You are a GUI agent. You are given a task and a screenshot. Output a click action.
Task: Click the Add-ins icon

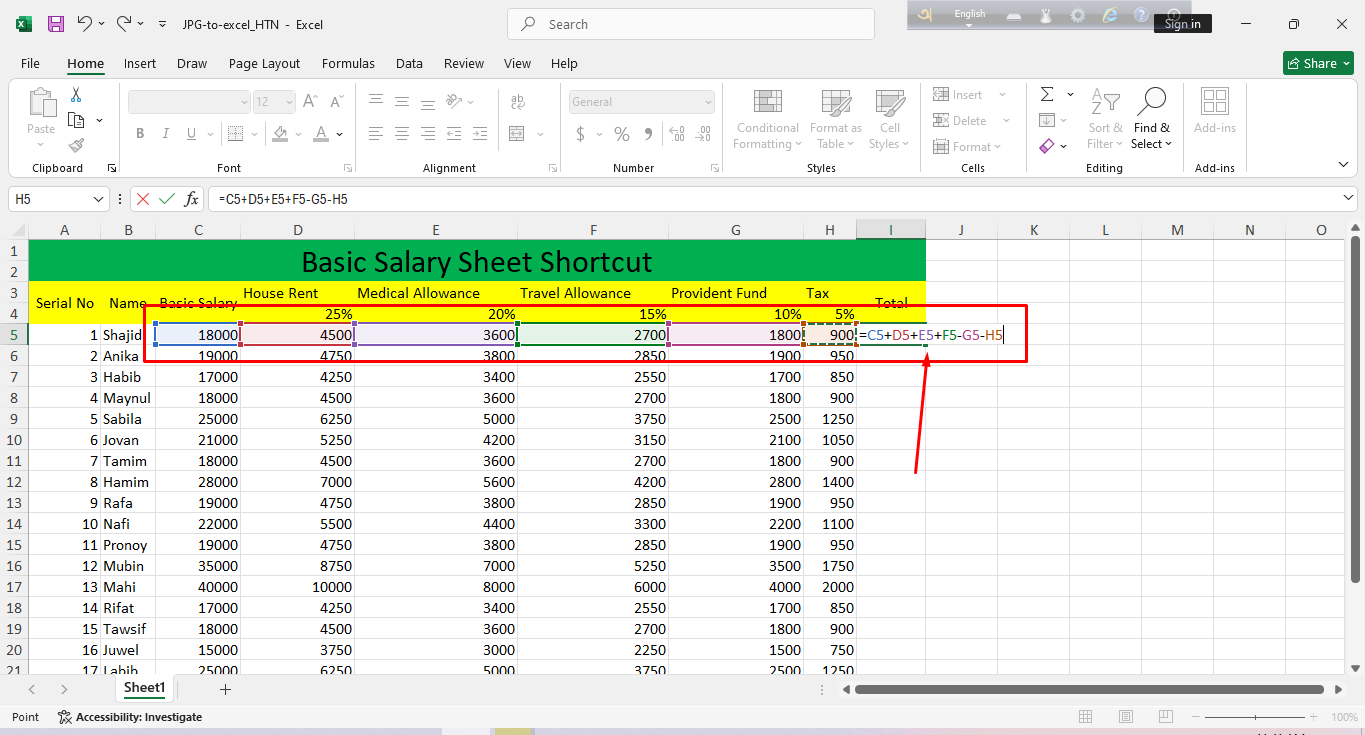[1214, 110]
